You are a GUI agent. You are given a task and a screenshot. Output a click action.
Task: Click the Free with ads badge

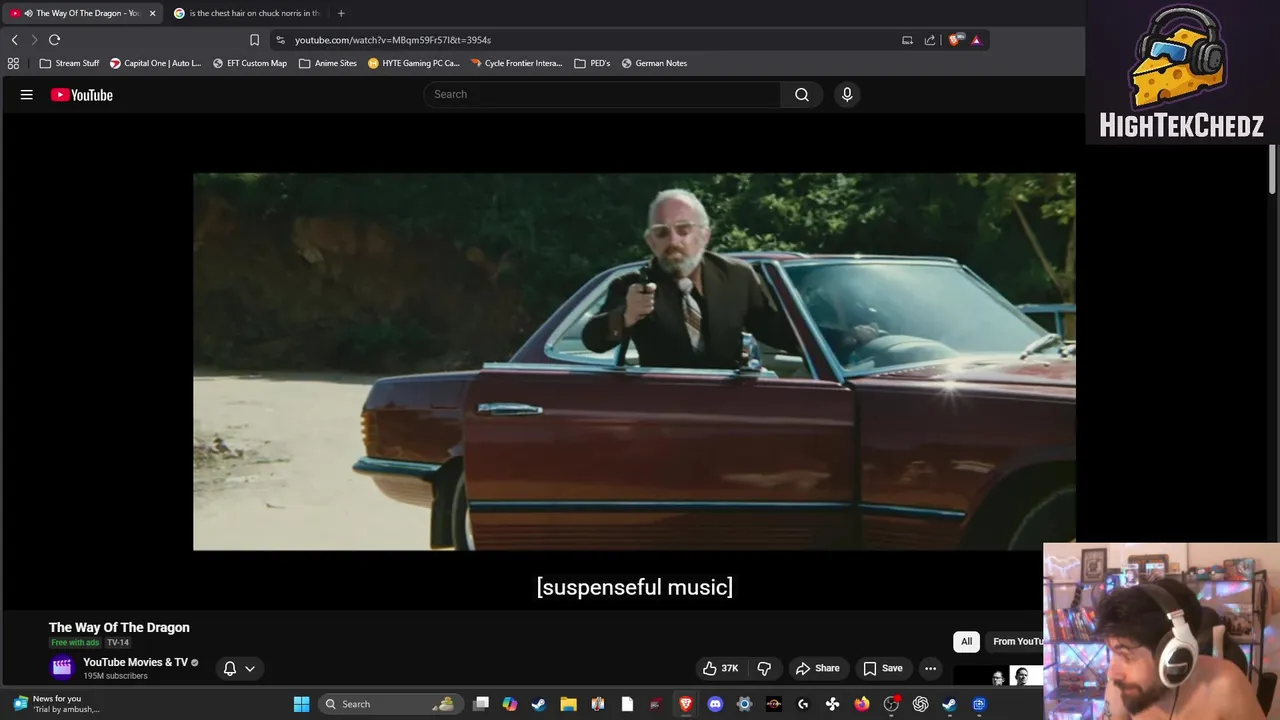coord(75,643)
